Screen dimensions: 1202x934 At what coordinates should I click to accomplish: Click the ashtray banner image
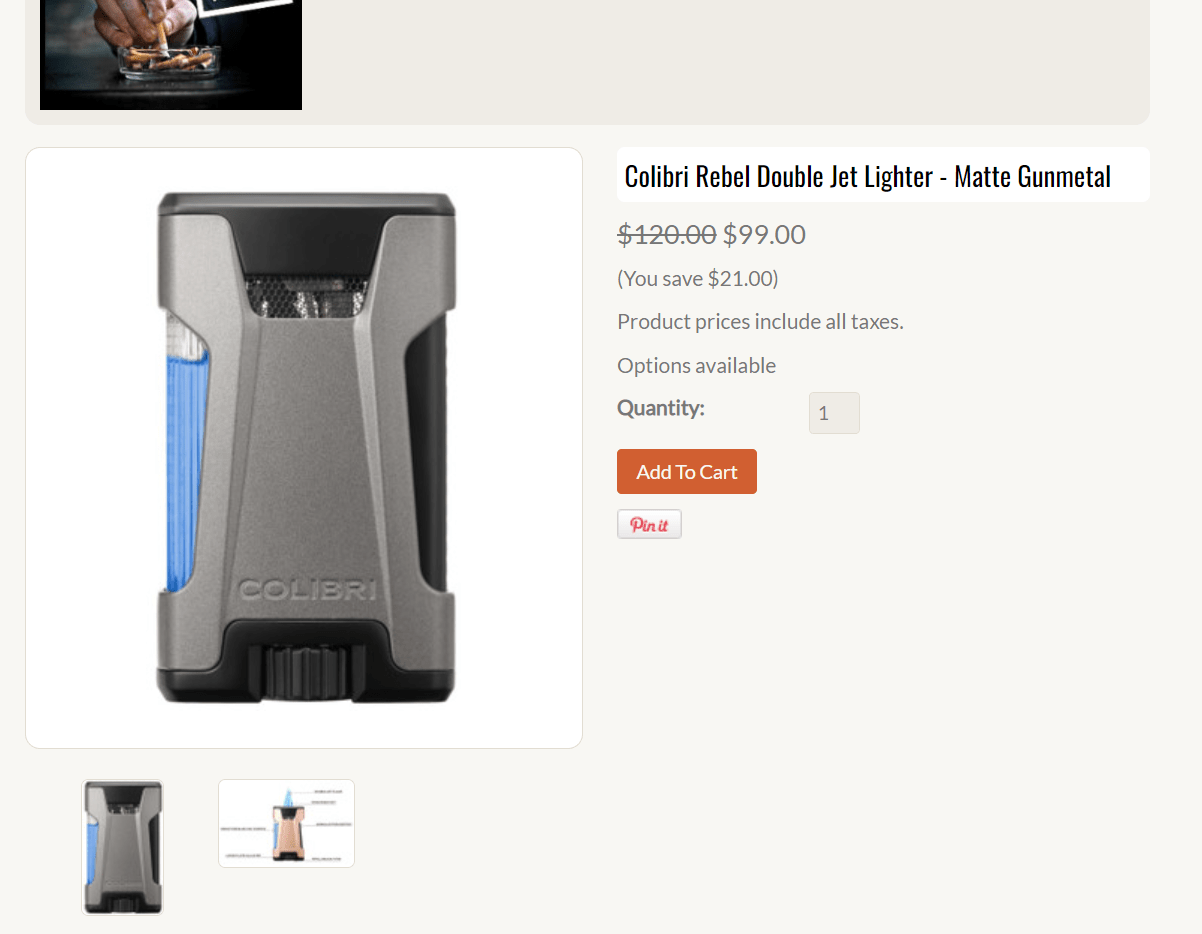[170, 55]
